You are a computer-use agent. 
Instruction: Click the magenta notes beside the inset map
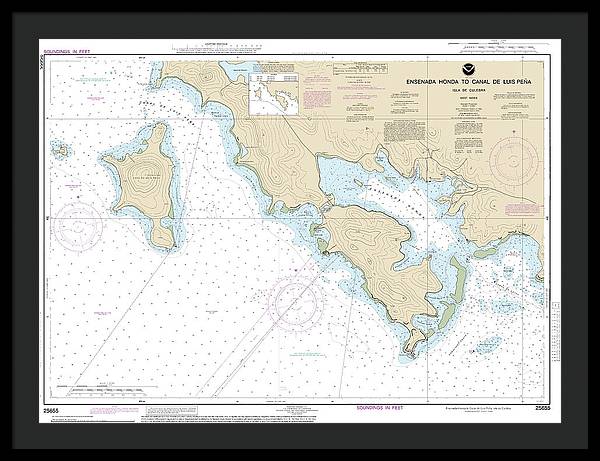[320, 101]
